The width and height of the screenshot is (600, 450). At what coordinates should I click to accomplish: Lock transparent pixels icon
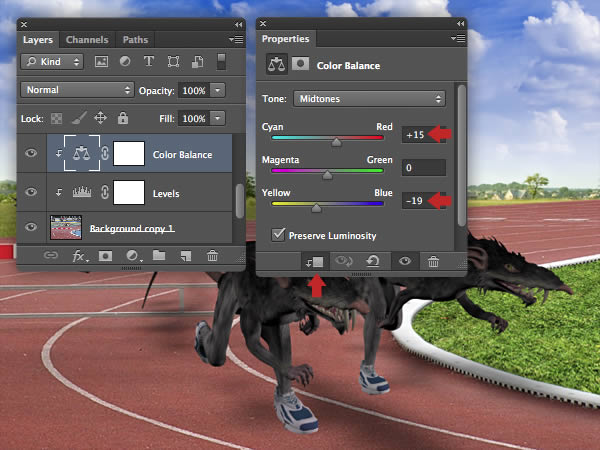tap(57, 118)
